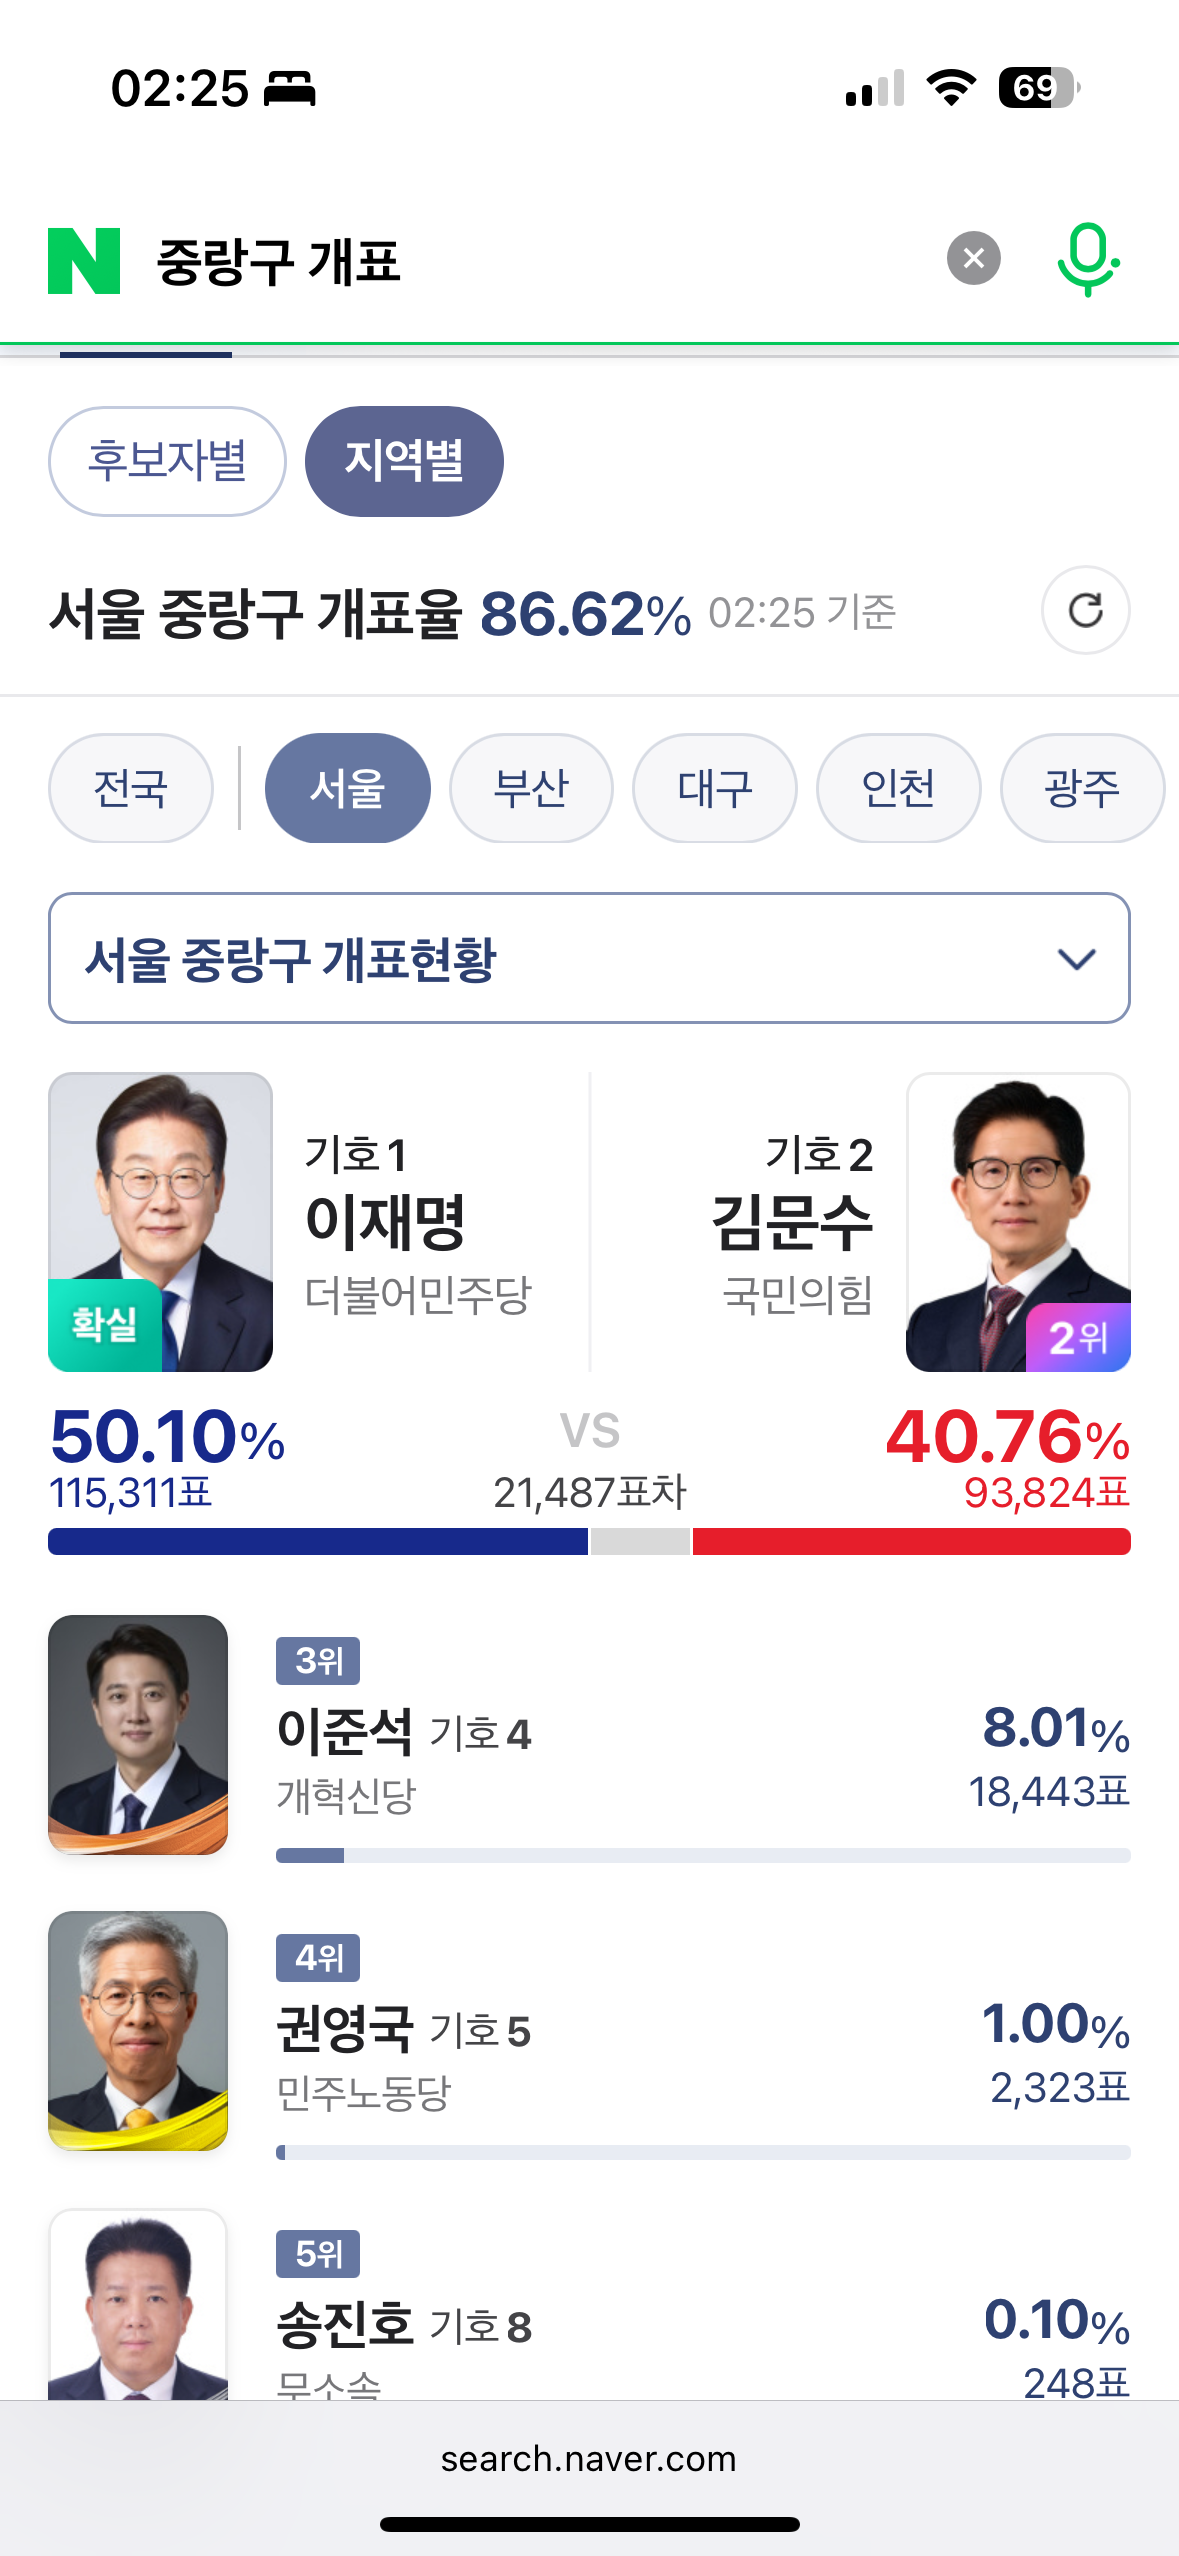1179x2556 pixels.
Task: Start voice search with microphone icon
Action: (x=1088, y=259)
